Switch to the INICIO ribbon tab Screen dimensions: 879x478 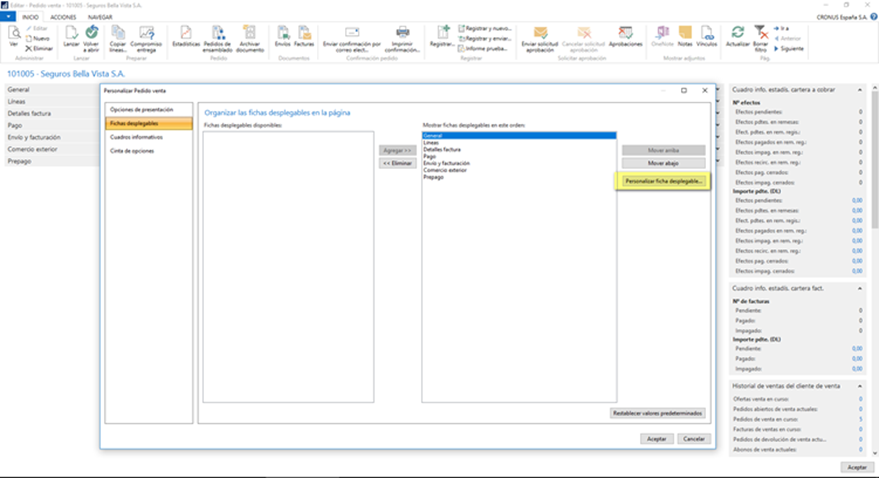tap(30, 17)
